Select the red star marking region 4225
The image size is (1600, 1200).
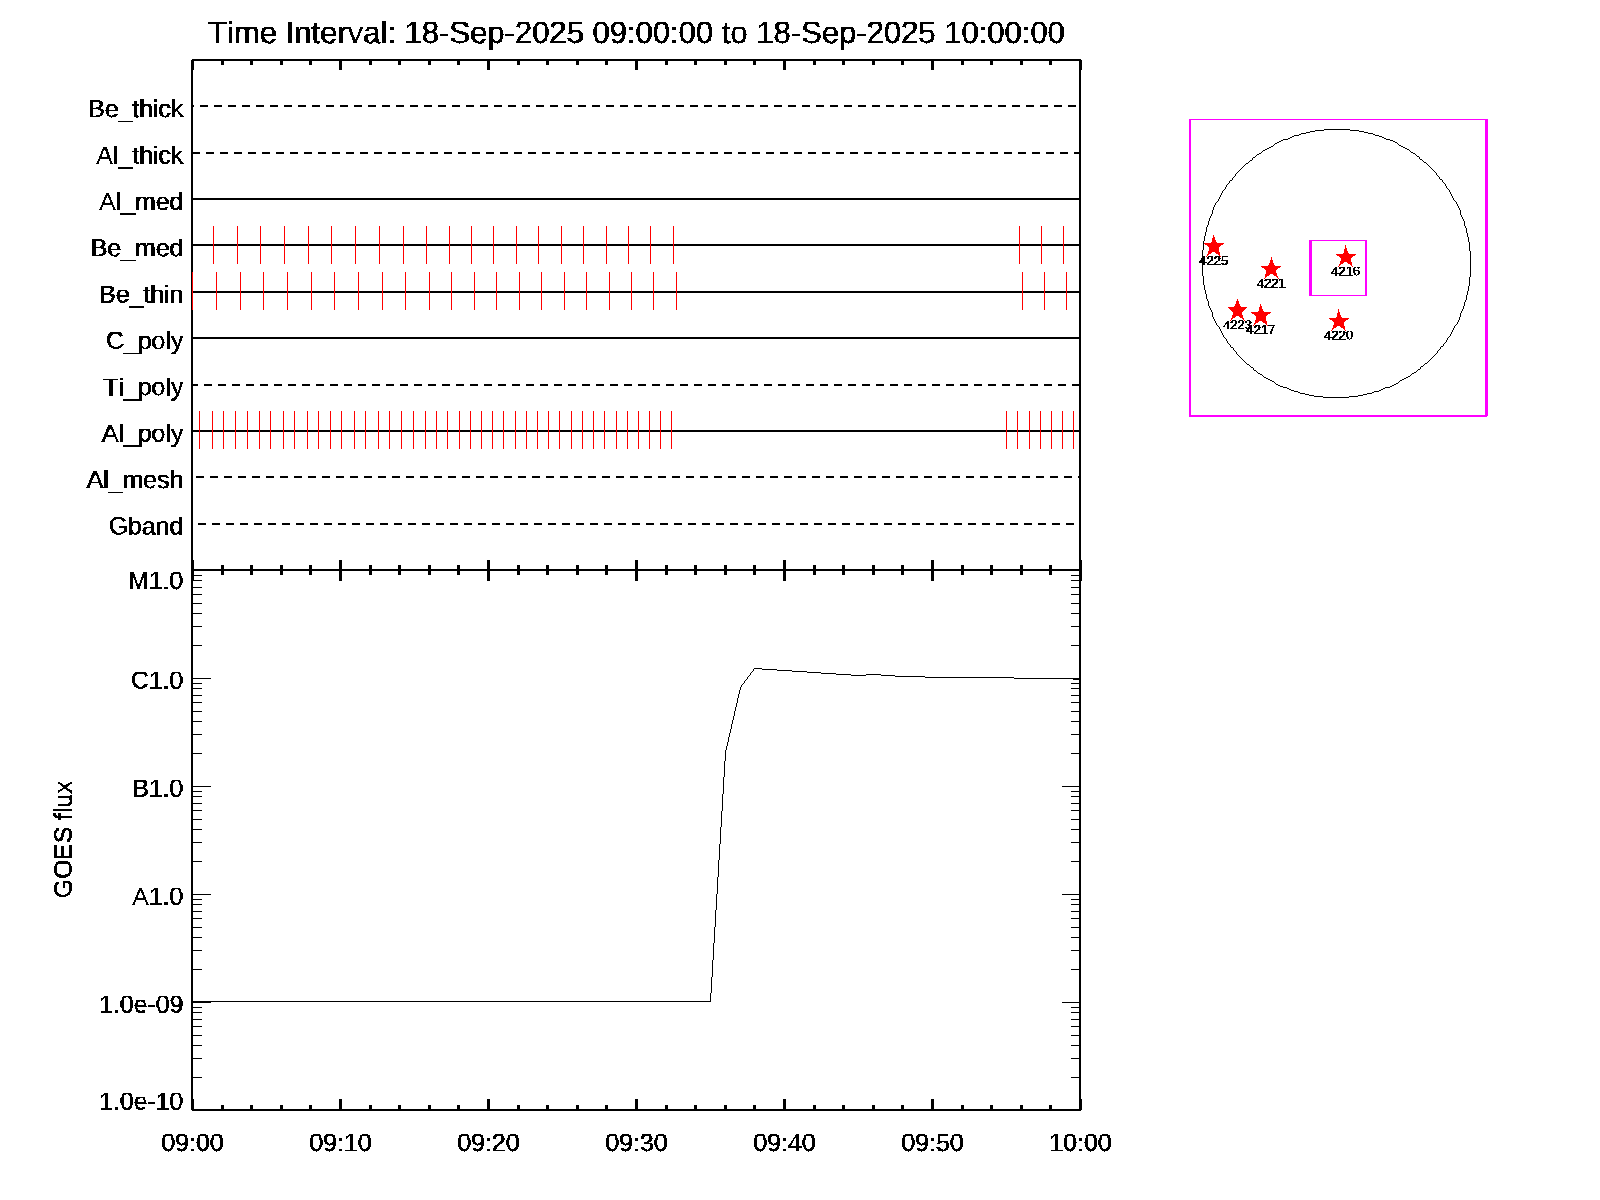point(1213,246)
